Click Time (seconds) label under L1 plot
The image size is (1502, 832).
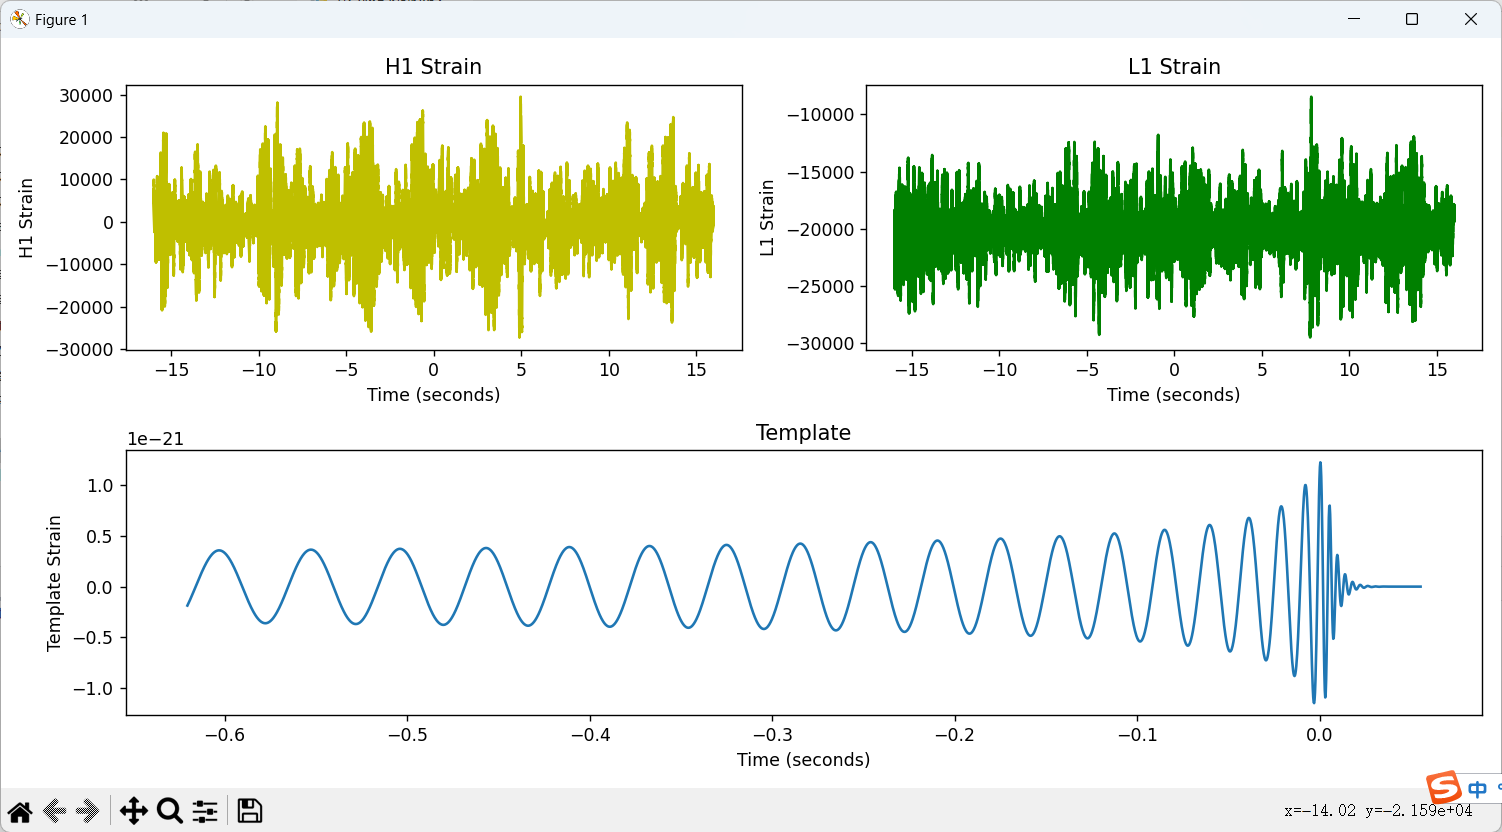coord(1173,395)
